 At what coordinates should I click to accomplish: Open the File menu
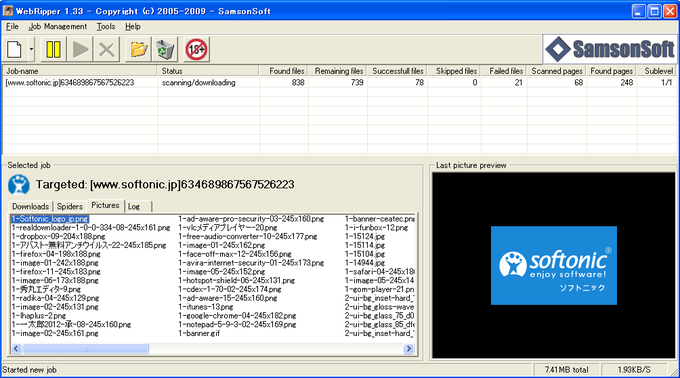(12, 26)
